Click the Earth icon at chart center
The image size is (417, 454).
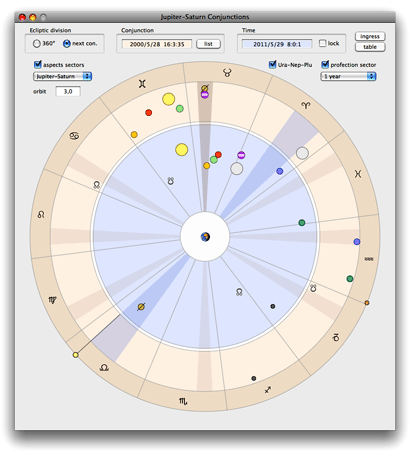(x=205, y=237)
